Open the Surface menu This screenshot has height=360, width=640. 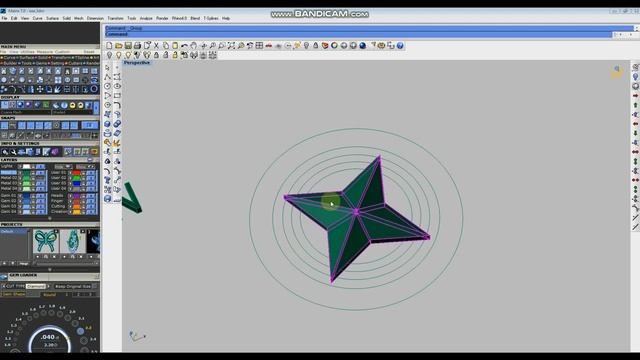point(53,18)
